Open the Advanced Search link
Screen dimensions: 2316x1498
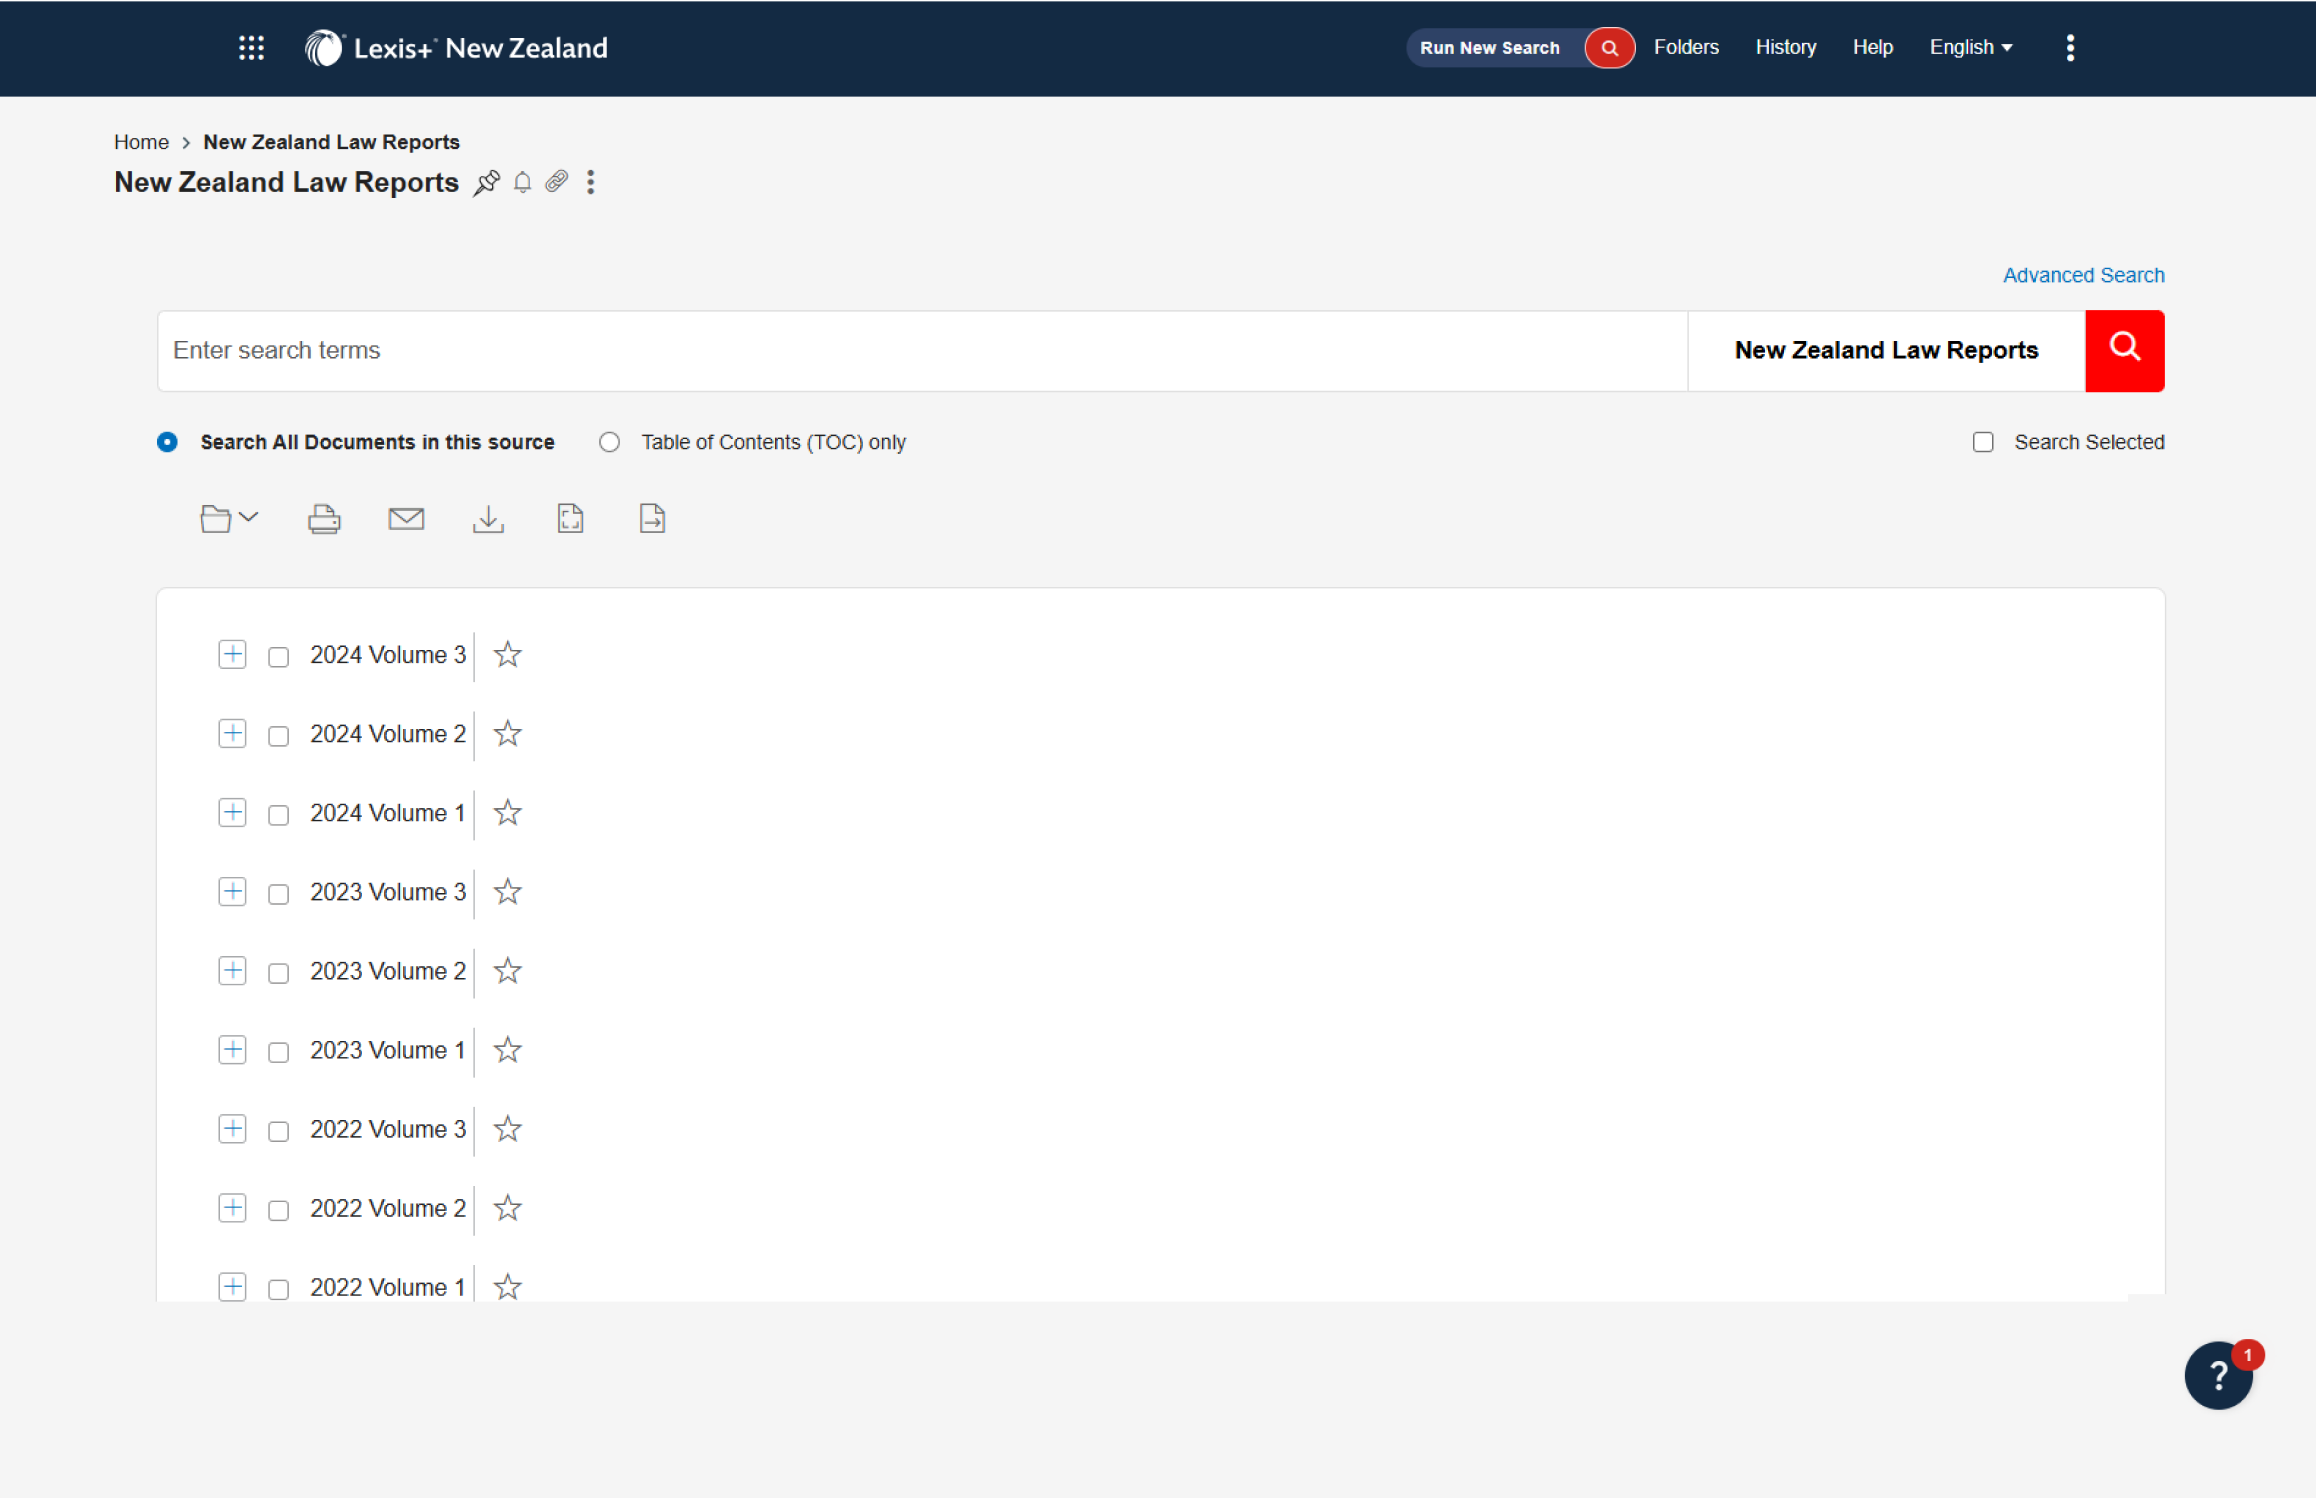point(2083,275)
